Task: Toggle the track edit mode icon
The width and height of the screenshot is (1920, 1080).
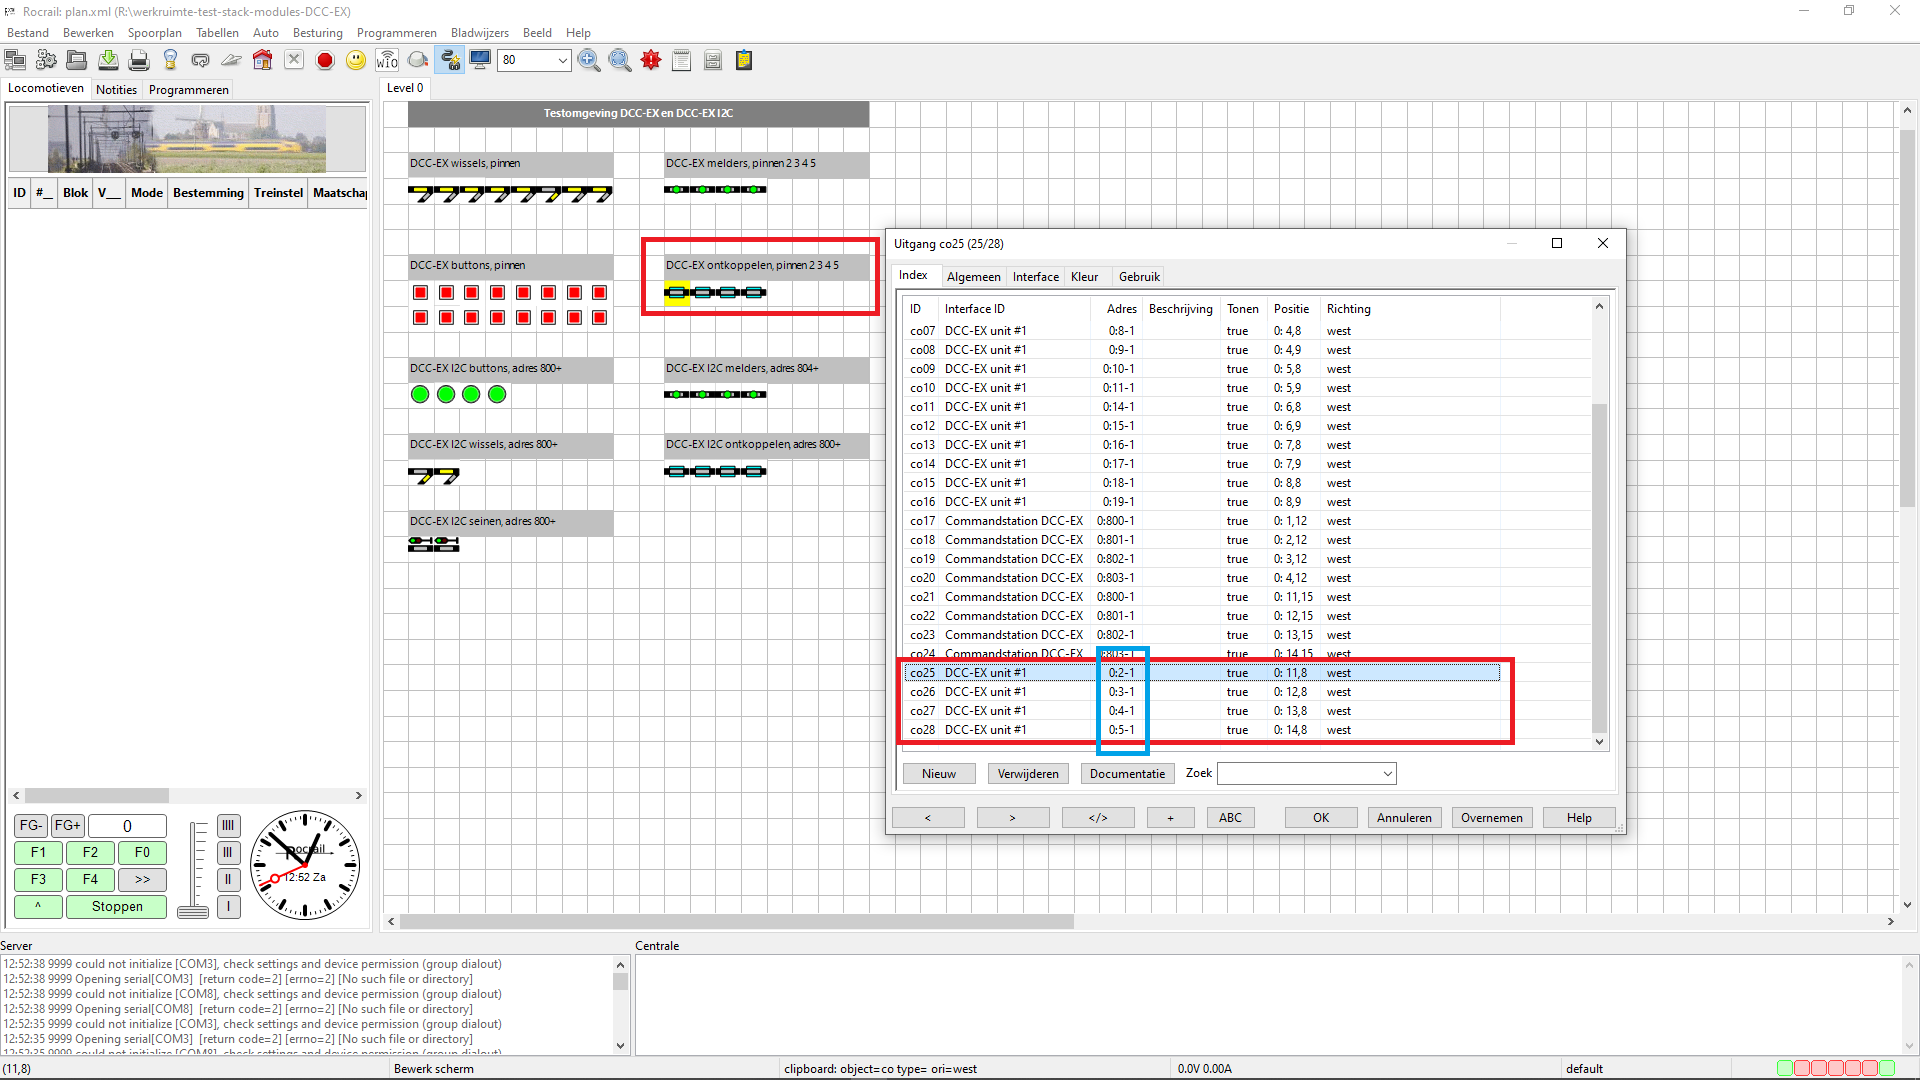Action: point(450,60)
